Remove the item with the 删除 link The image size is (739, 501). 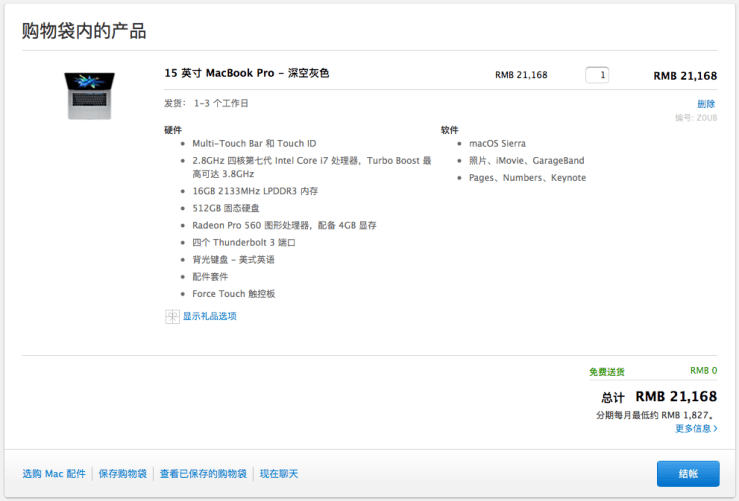[706, 104]
